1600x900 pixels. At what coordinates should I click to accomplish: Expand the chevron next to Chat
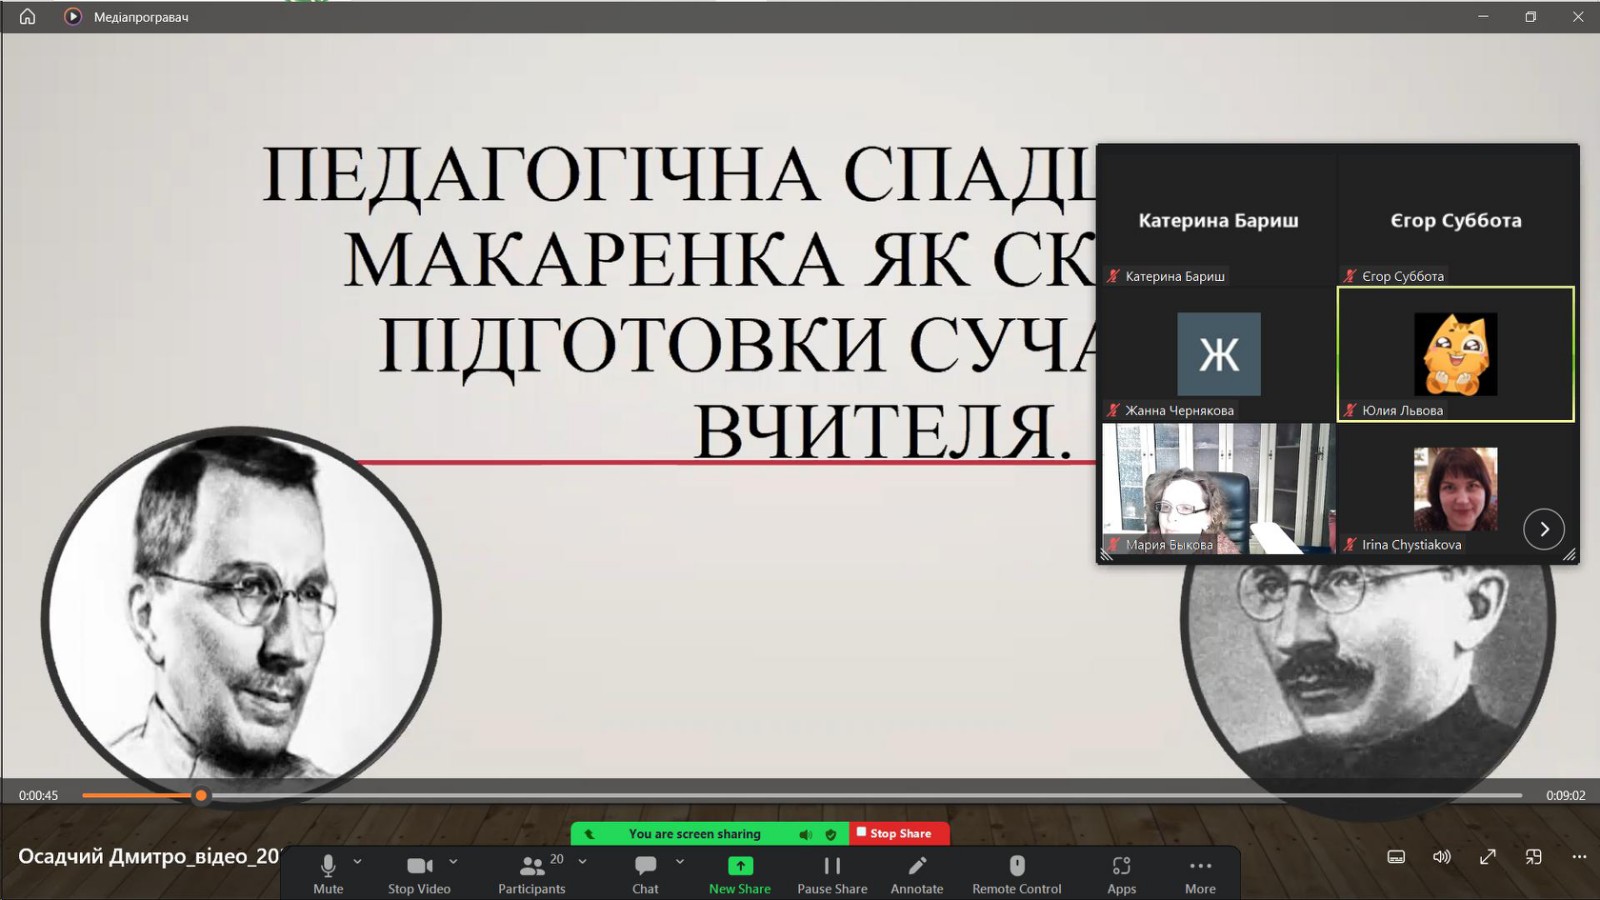tap(680, 861)
